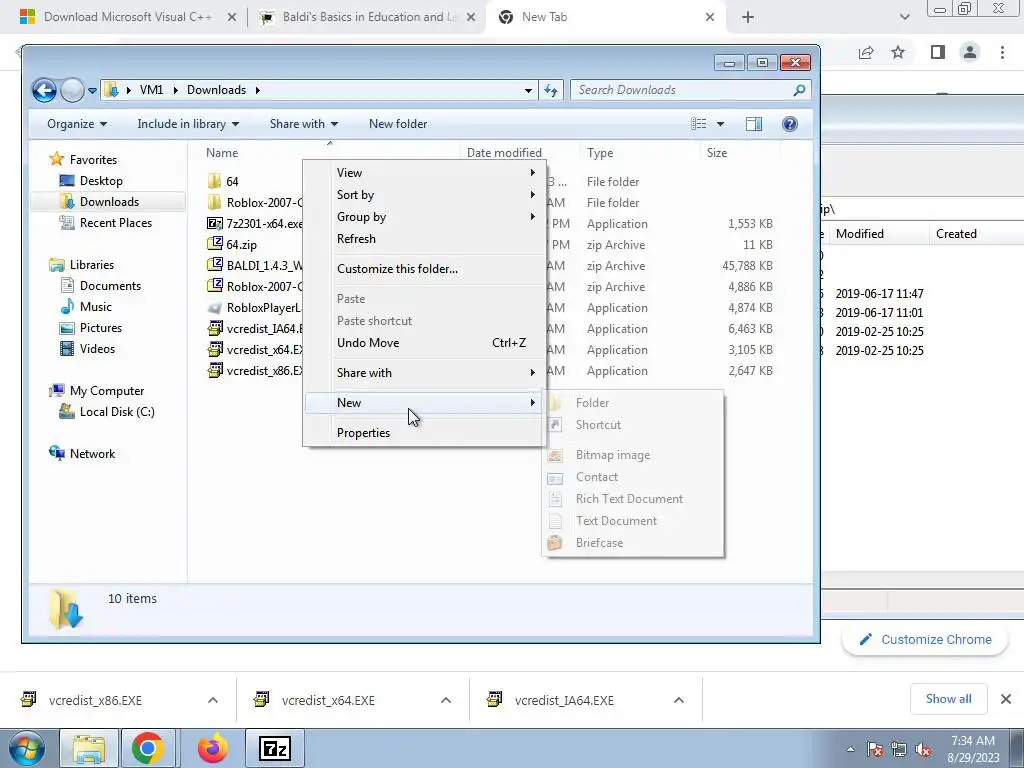Switch to Baldi's Basics Chrome tab

pos(370,17)
